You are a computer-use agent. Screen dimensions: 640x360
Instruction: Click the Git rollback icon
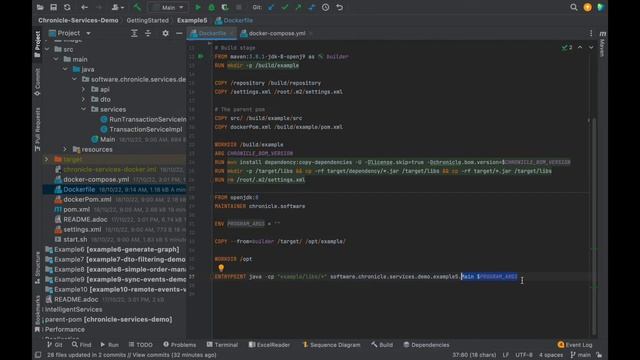tap(339, 7)
